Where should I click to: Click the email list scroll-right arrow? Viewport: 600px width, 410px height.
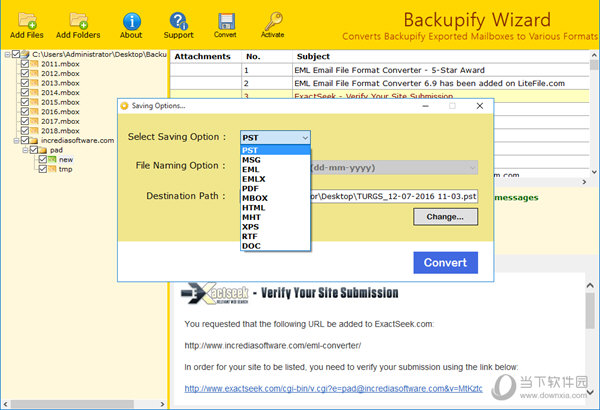[584, 182]
